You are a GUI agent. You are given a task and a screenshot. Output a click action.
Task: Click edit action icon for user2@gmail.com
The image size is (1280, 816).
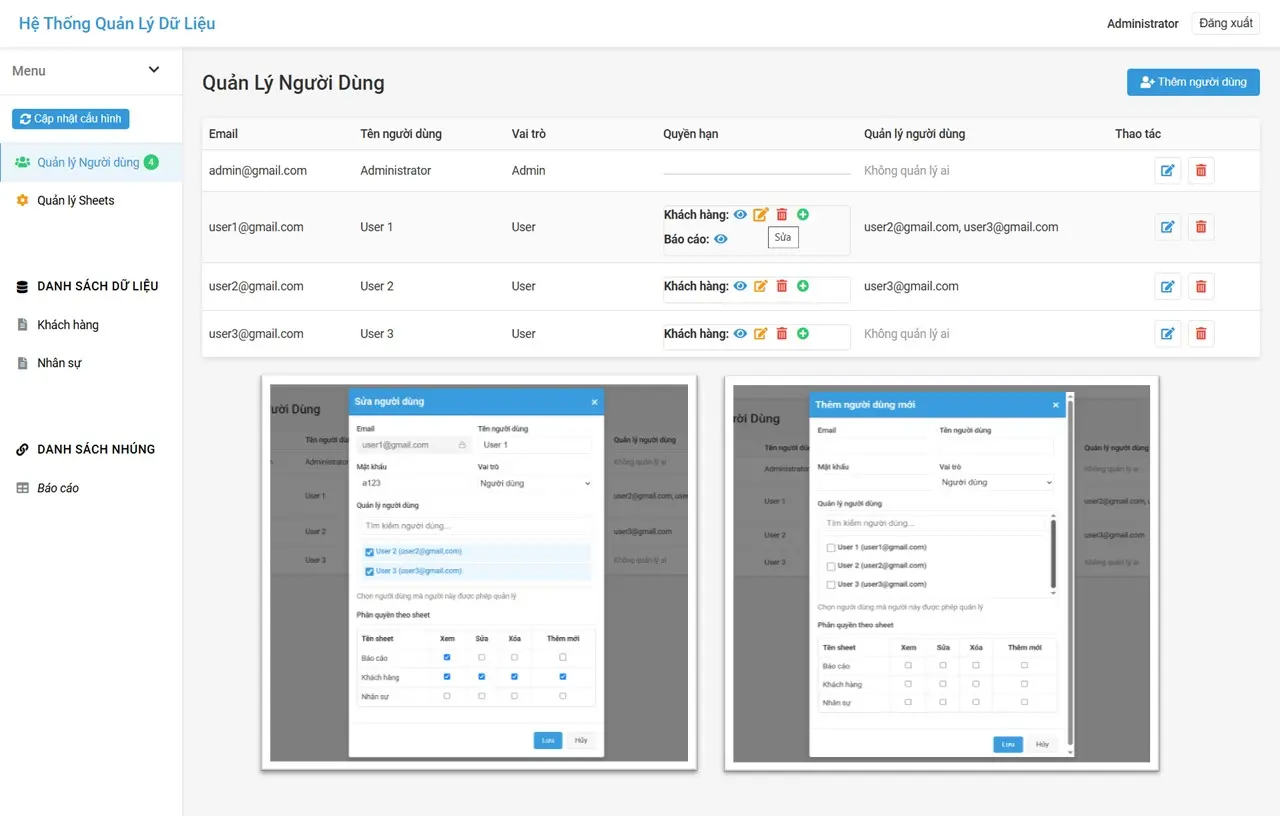pyautogui.click(x=1167, y=286)
